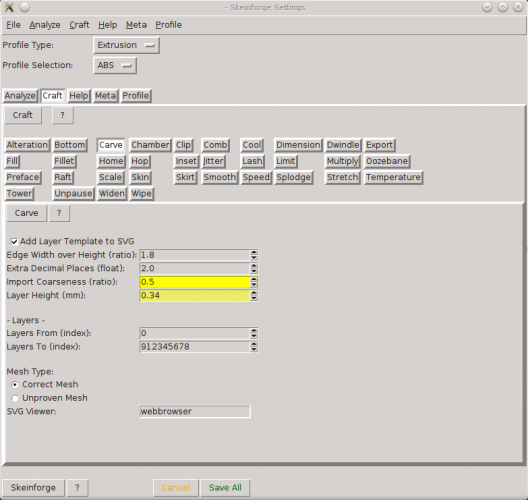Increase Edge Width over Height spinner
Screen dimensions: 528x500
[x=254, y=252]
